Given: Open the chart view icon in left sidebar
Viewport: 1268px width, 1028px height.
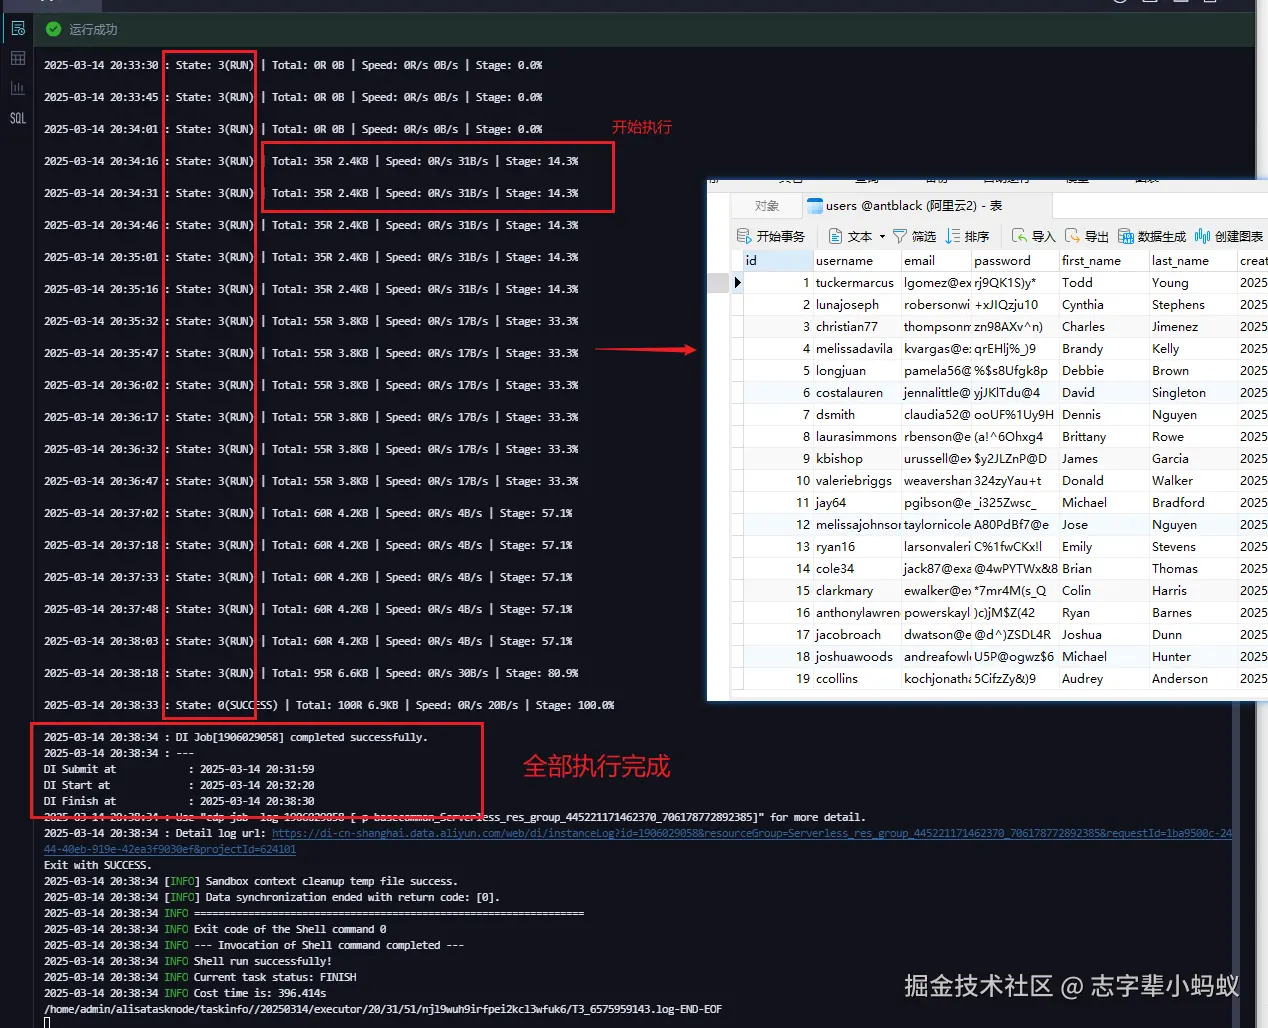Looking at the screenshot, I should (x=18, y=88).
